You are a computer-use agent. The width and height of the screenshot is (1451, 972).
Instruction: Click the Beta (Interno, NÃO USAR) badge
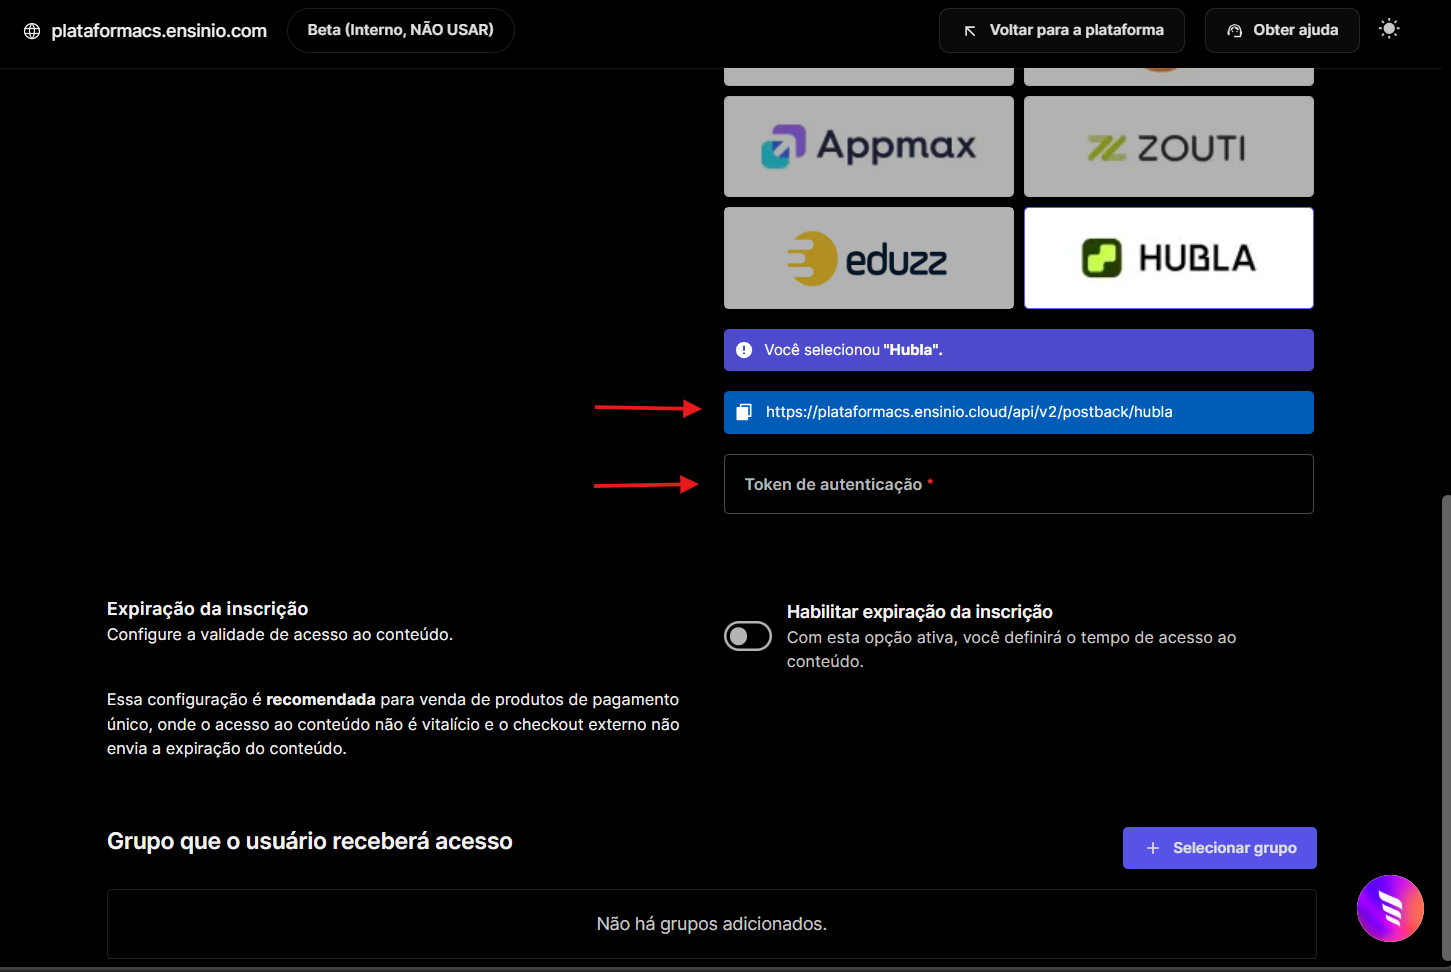[x=400, y=30]
